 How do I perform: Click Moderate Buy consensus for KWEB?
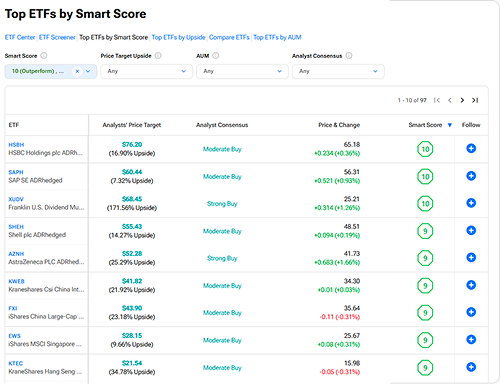click(222, 286)
